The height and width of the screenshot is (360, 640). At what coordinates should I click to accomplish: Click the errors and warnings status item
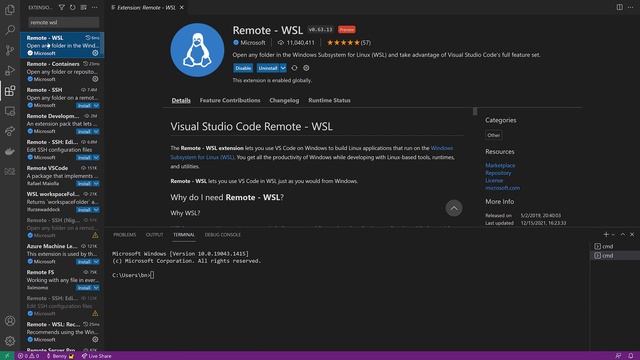(28, 356)
